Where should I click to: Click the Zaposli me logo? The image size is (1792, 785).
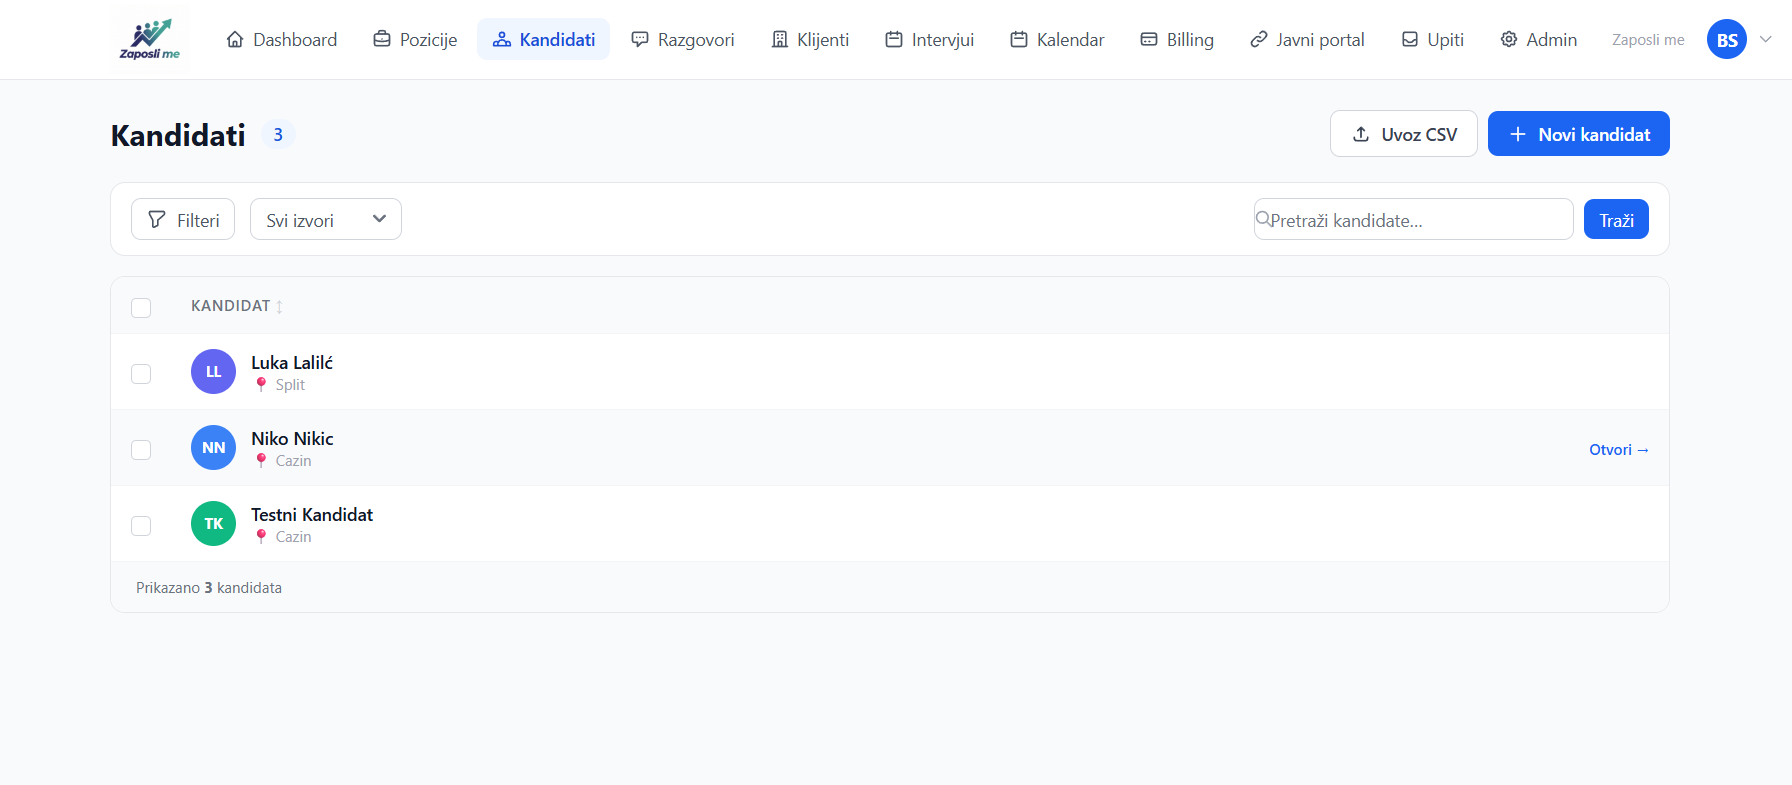150,40
